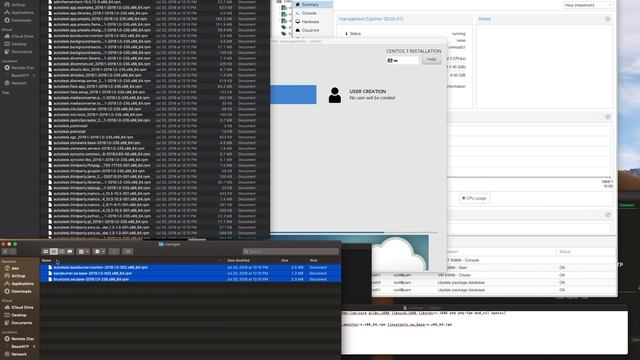640x360 pixels.
Task: Focus the Search field in manager Finder window
Action: coord(291,252)
